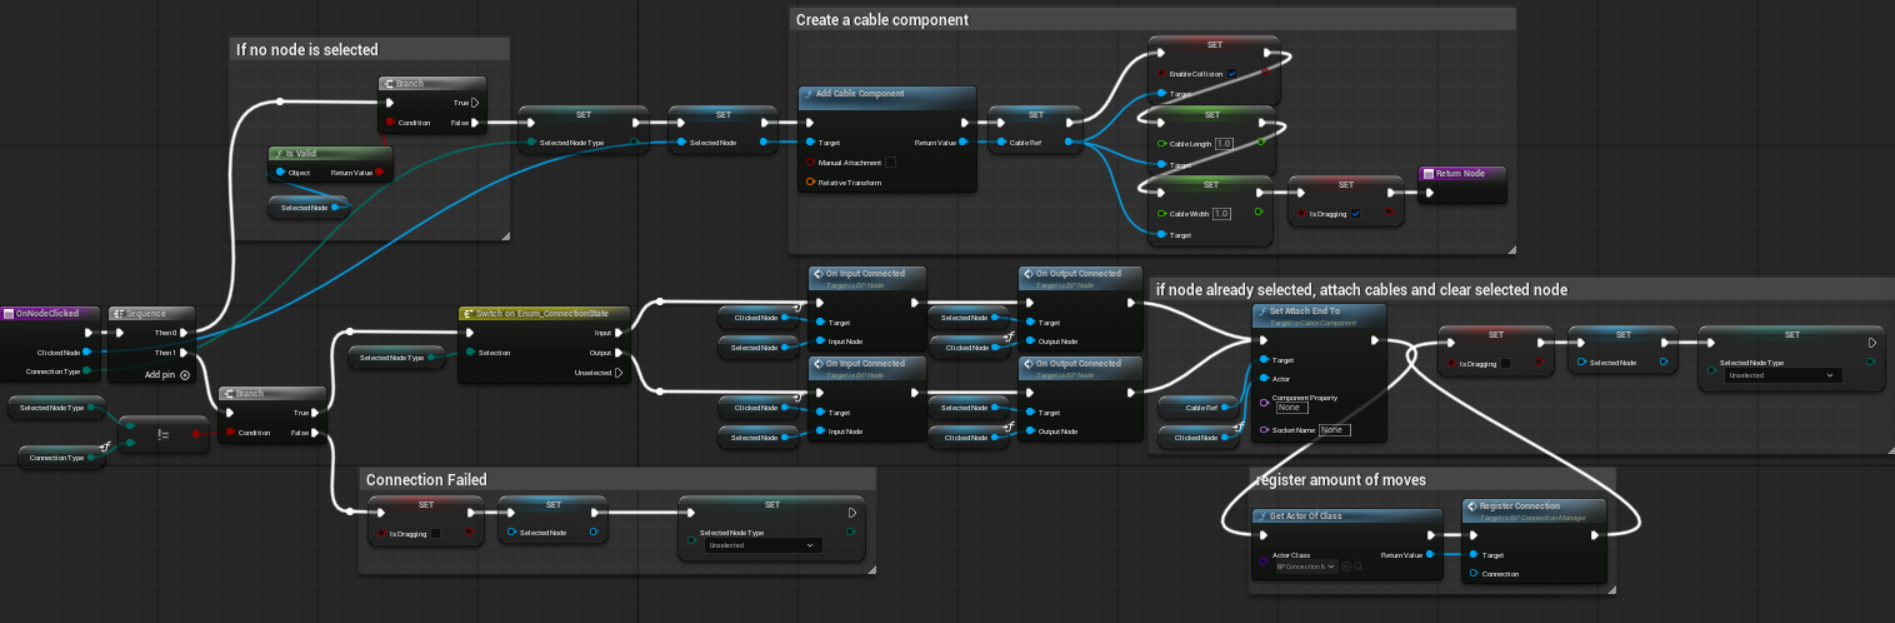Click the Register Connection node icon

click(1472, 506)
